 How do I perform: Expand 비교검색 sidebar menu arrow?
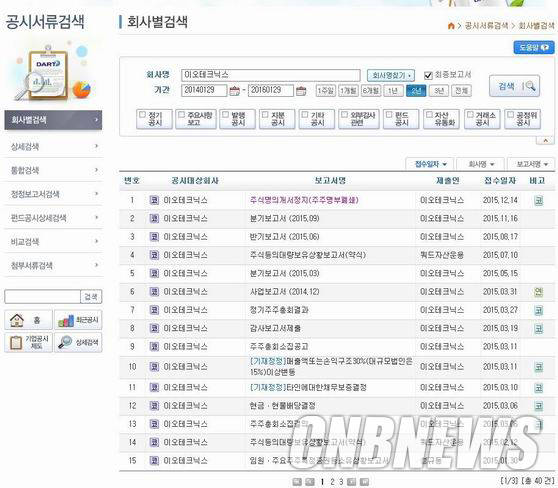[x=96, y=241]
